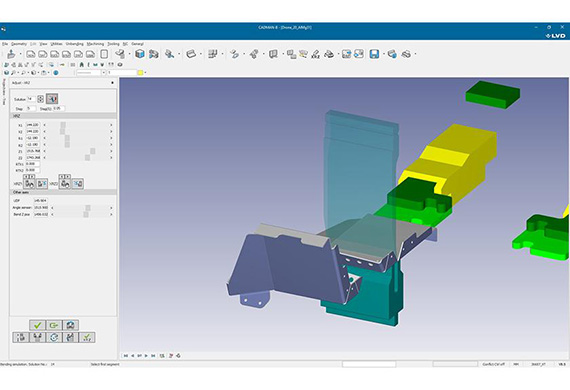The image size is (570, 390).
Task: Click the tall sheet outline icon in the main toolbar
Action: coord(104,54)
